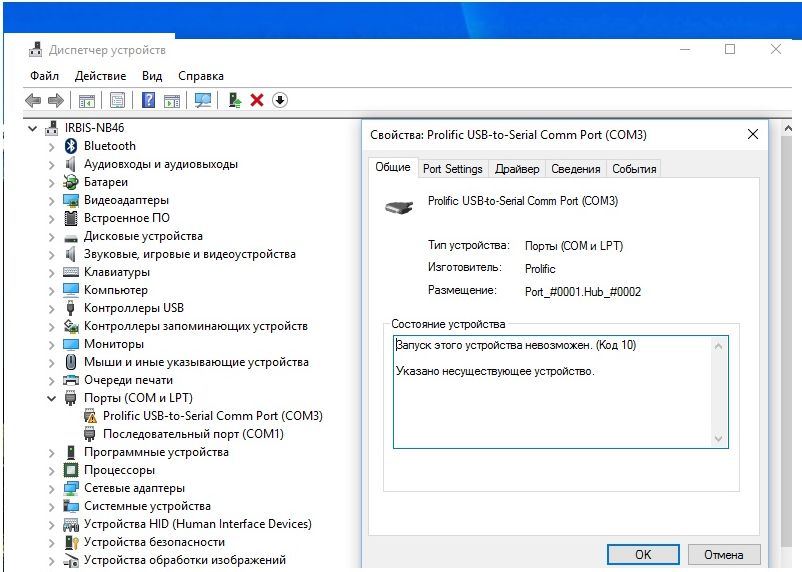Click the Forward arrow toolbar icon
Image resolution: width=802 pixels, height=572 pixels.
(x=56, y=100)
